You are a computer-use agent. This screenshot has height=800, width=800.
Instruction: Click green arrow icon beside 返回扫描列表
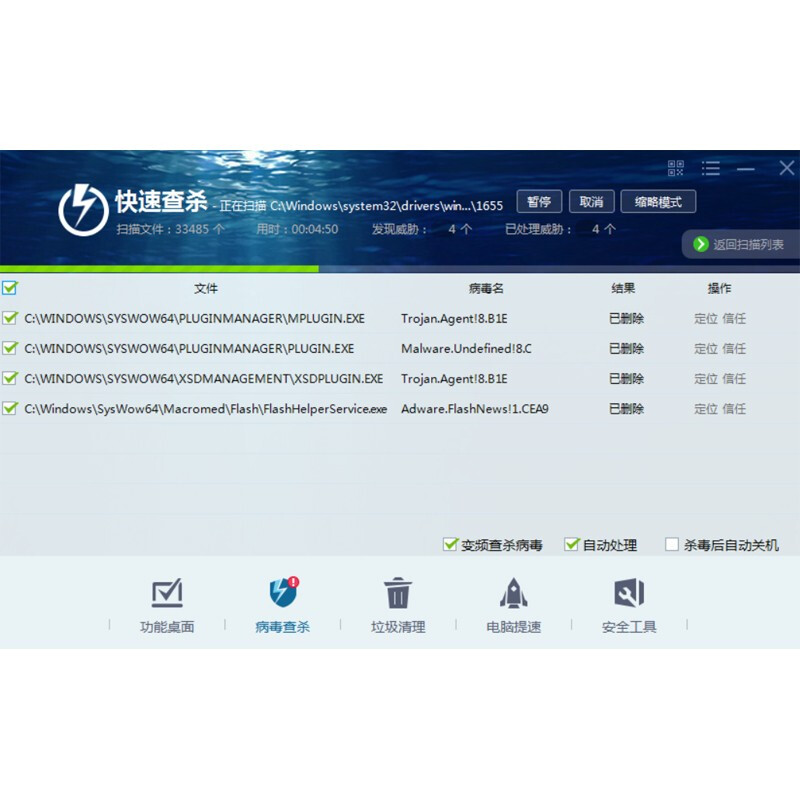click(x=701, y=244)
